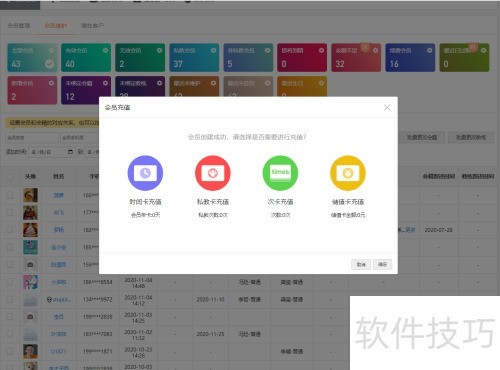Open the member name link in 177*** row
The width and height of the screenshot is (500, 370).
click(59, 212)
